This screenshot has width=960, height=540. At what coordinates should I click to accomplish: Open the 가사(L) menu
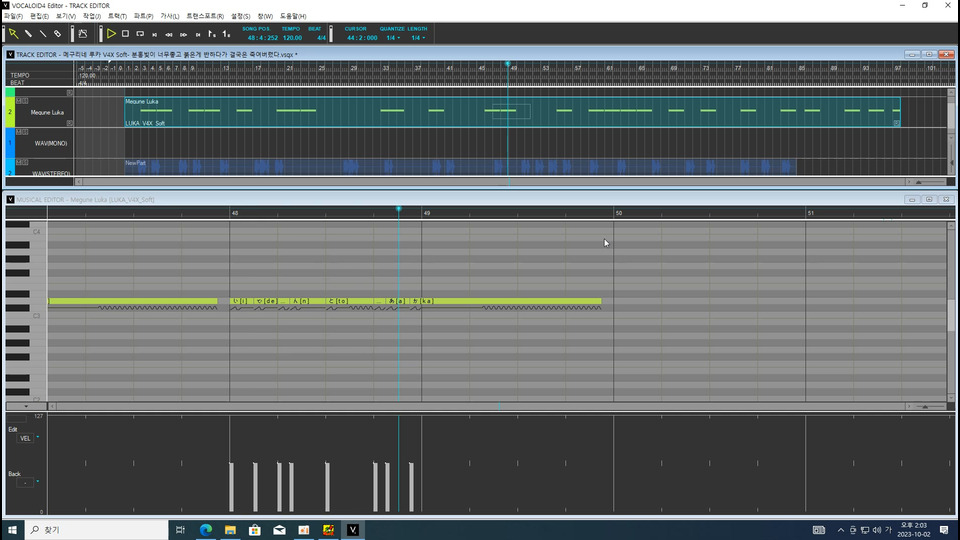coord(170,17)
